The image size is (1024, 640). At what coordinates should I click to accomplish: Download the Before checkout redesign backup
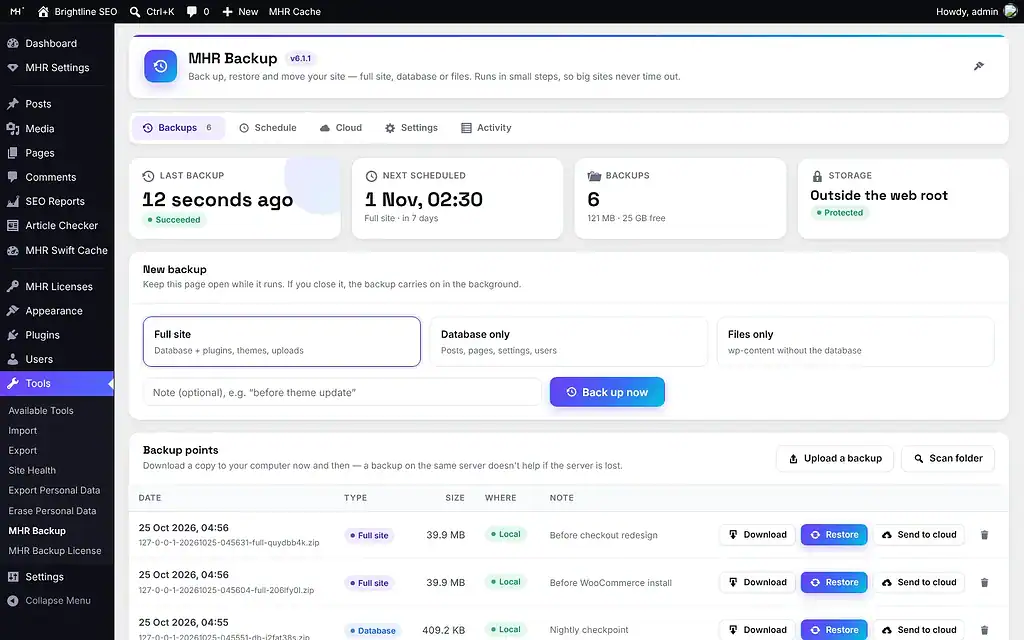pyautogui.click(x=758, y=535)
